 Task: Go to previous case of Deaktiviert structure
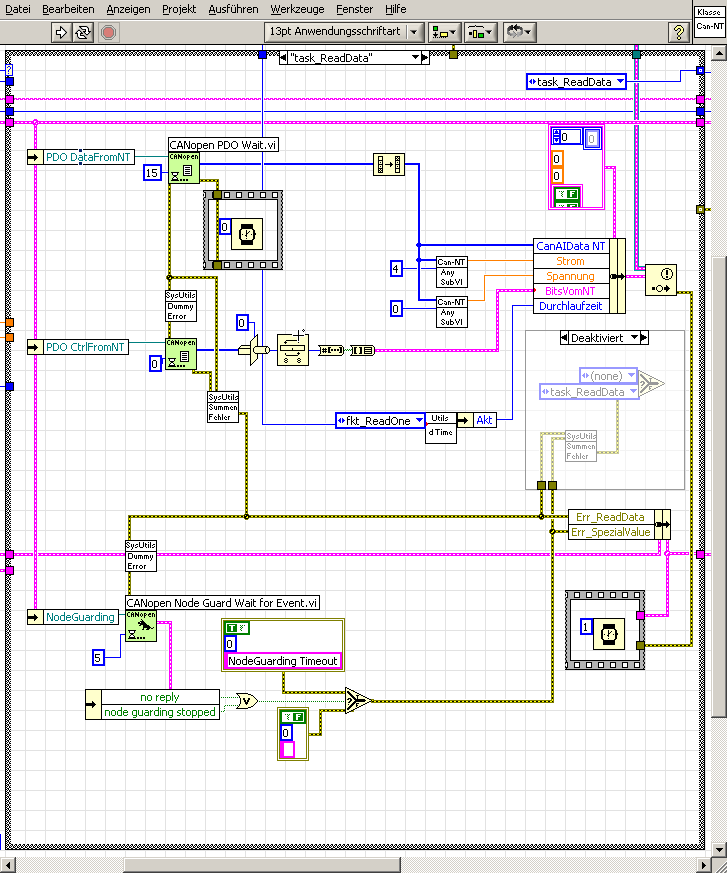(x=564, y=337)
